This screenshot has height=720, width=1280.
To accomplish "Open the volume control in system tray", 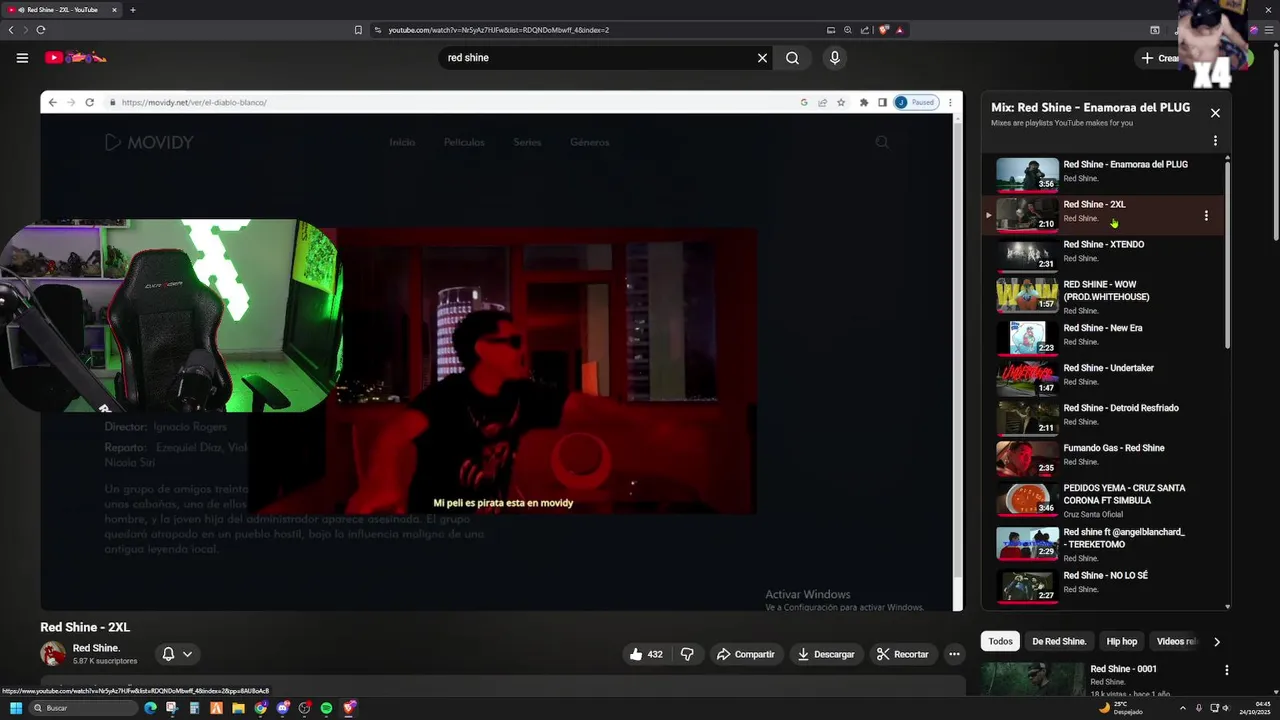I will click(x=1228, y=708).
